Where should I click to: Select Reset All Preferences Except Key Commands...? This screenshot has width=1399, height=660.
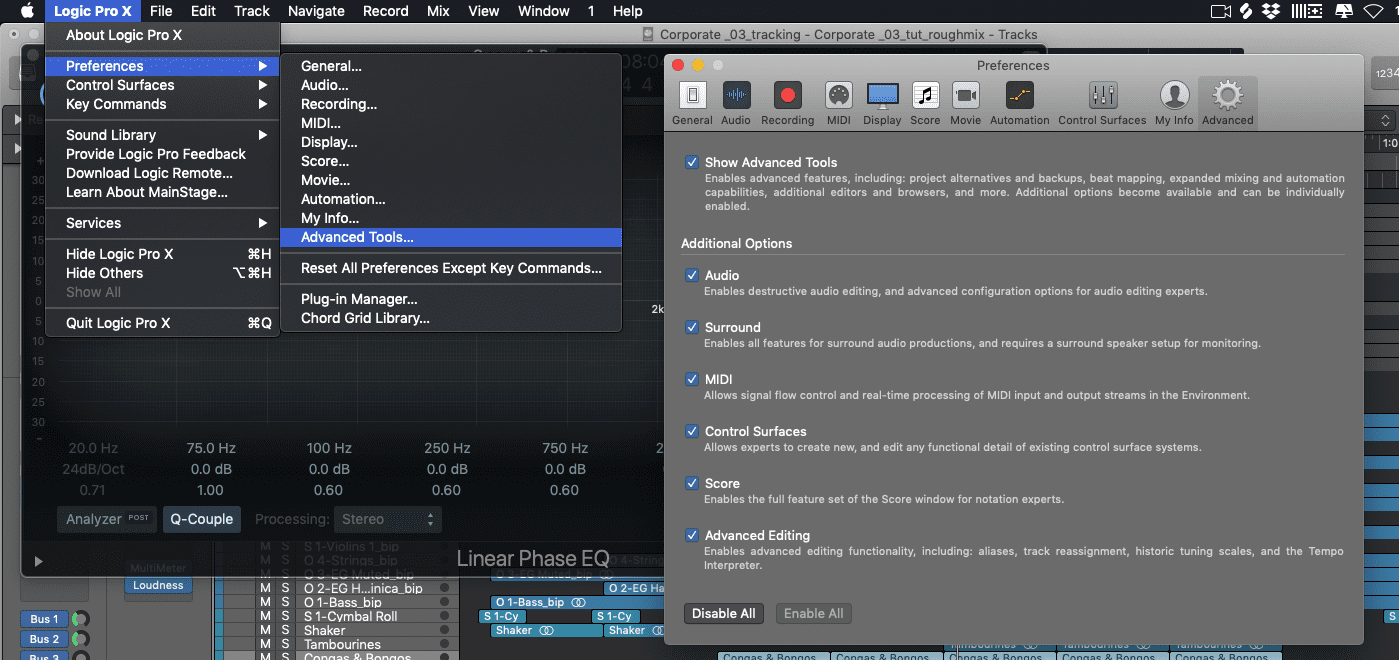(x=451, y=268)
